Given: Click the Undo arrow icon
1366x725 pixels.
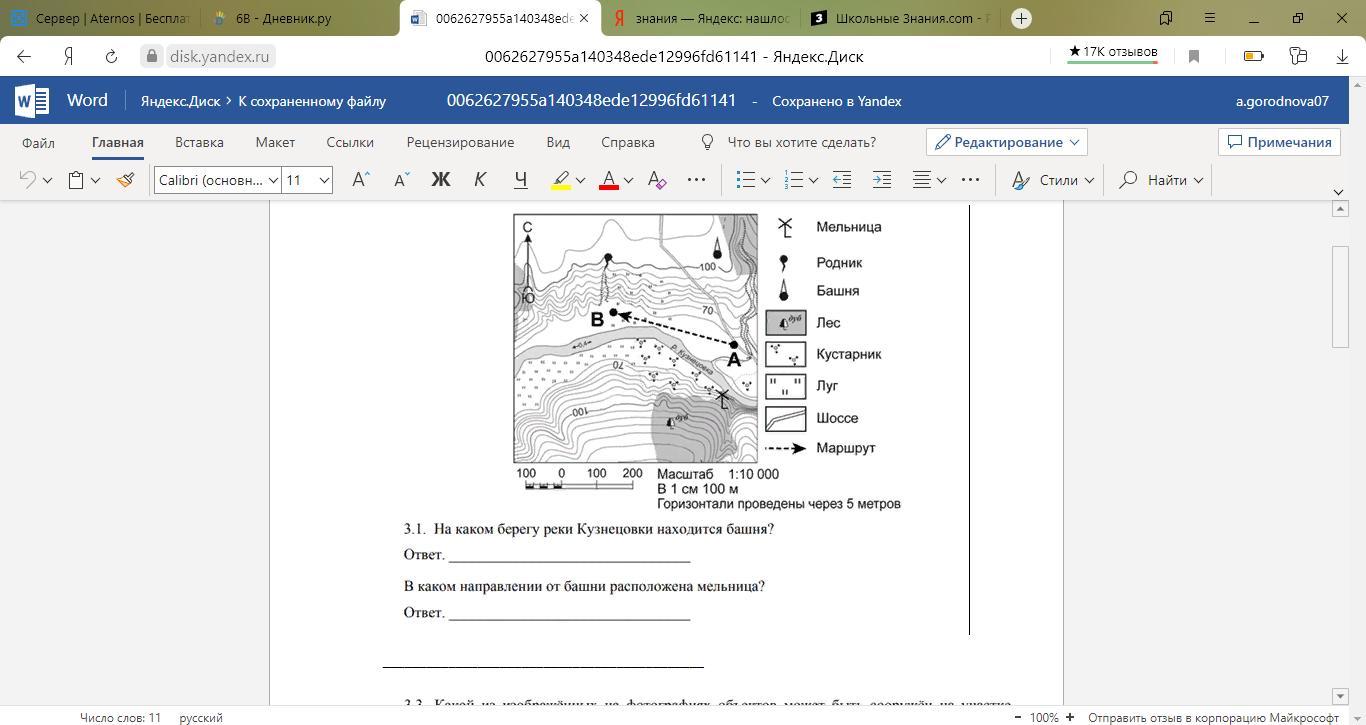Looking at the screenshot, I should coord(28,180).
